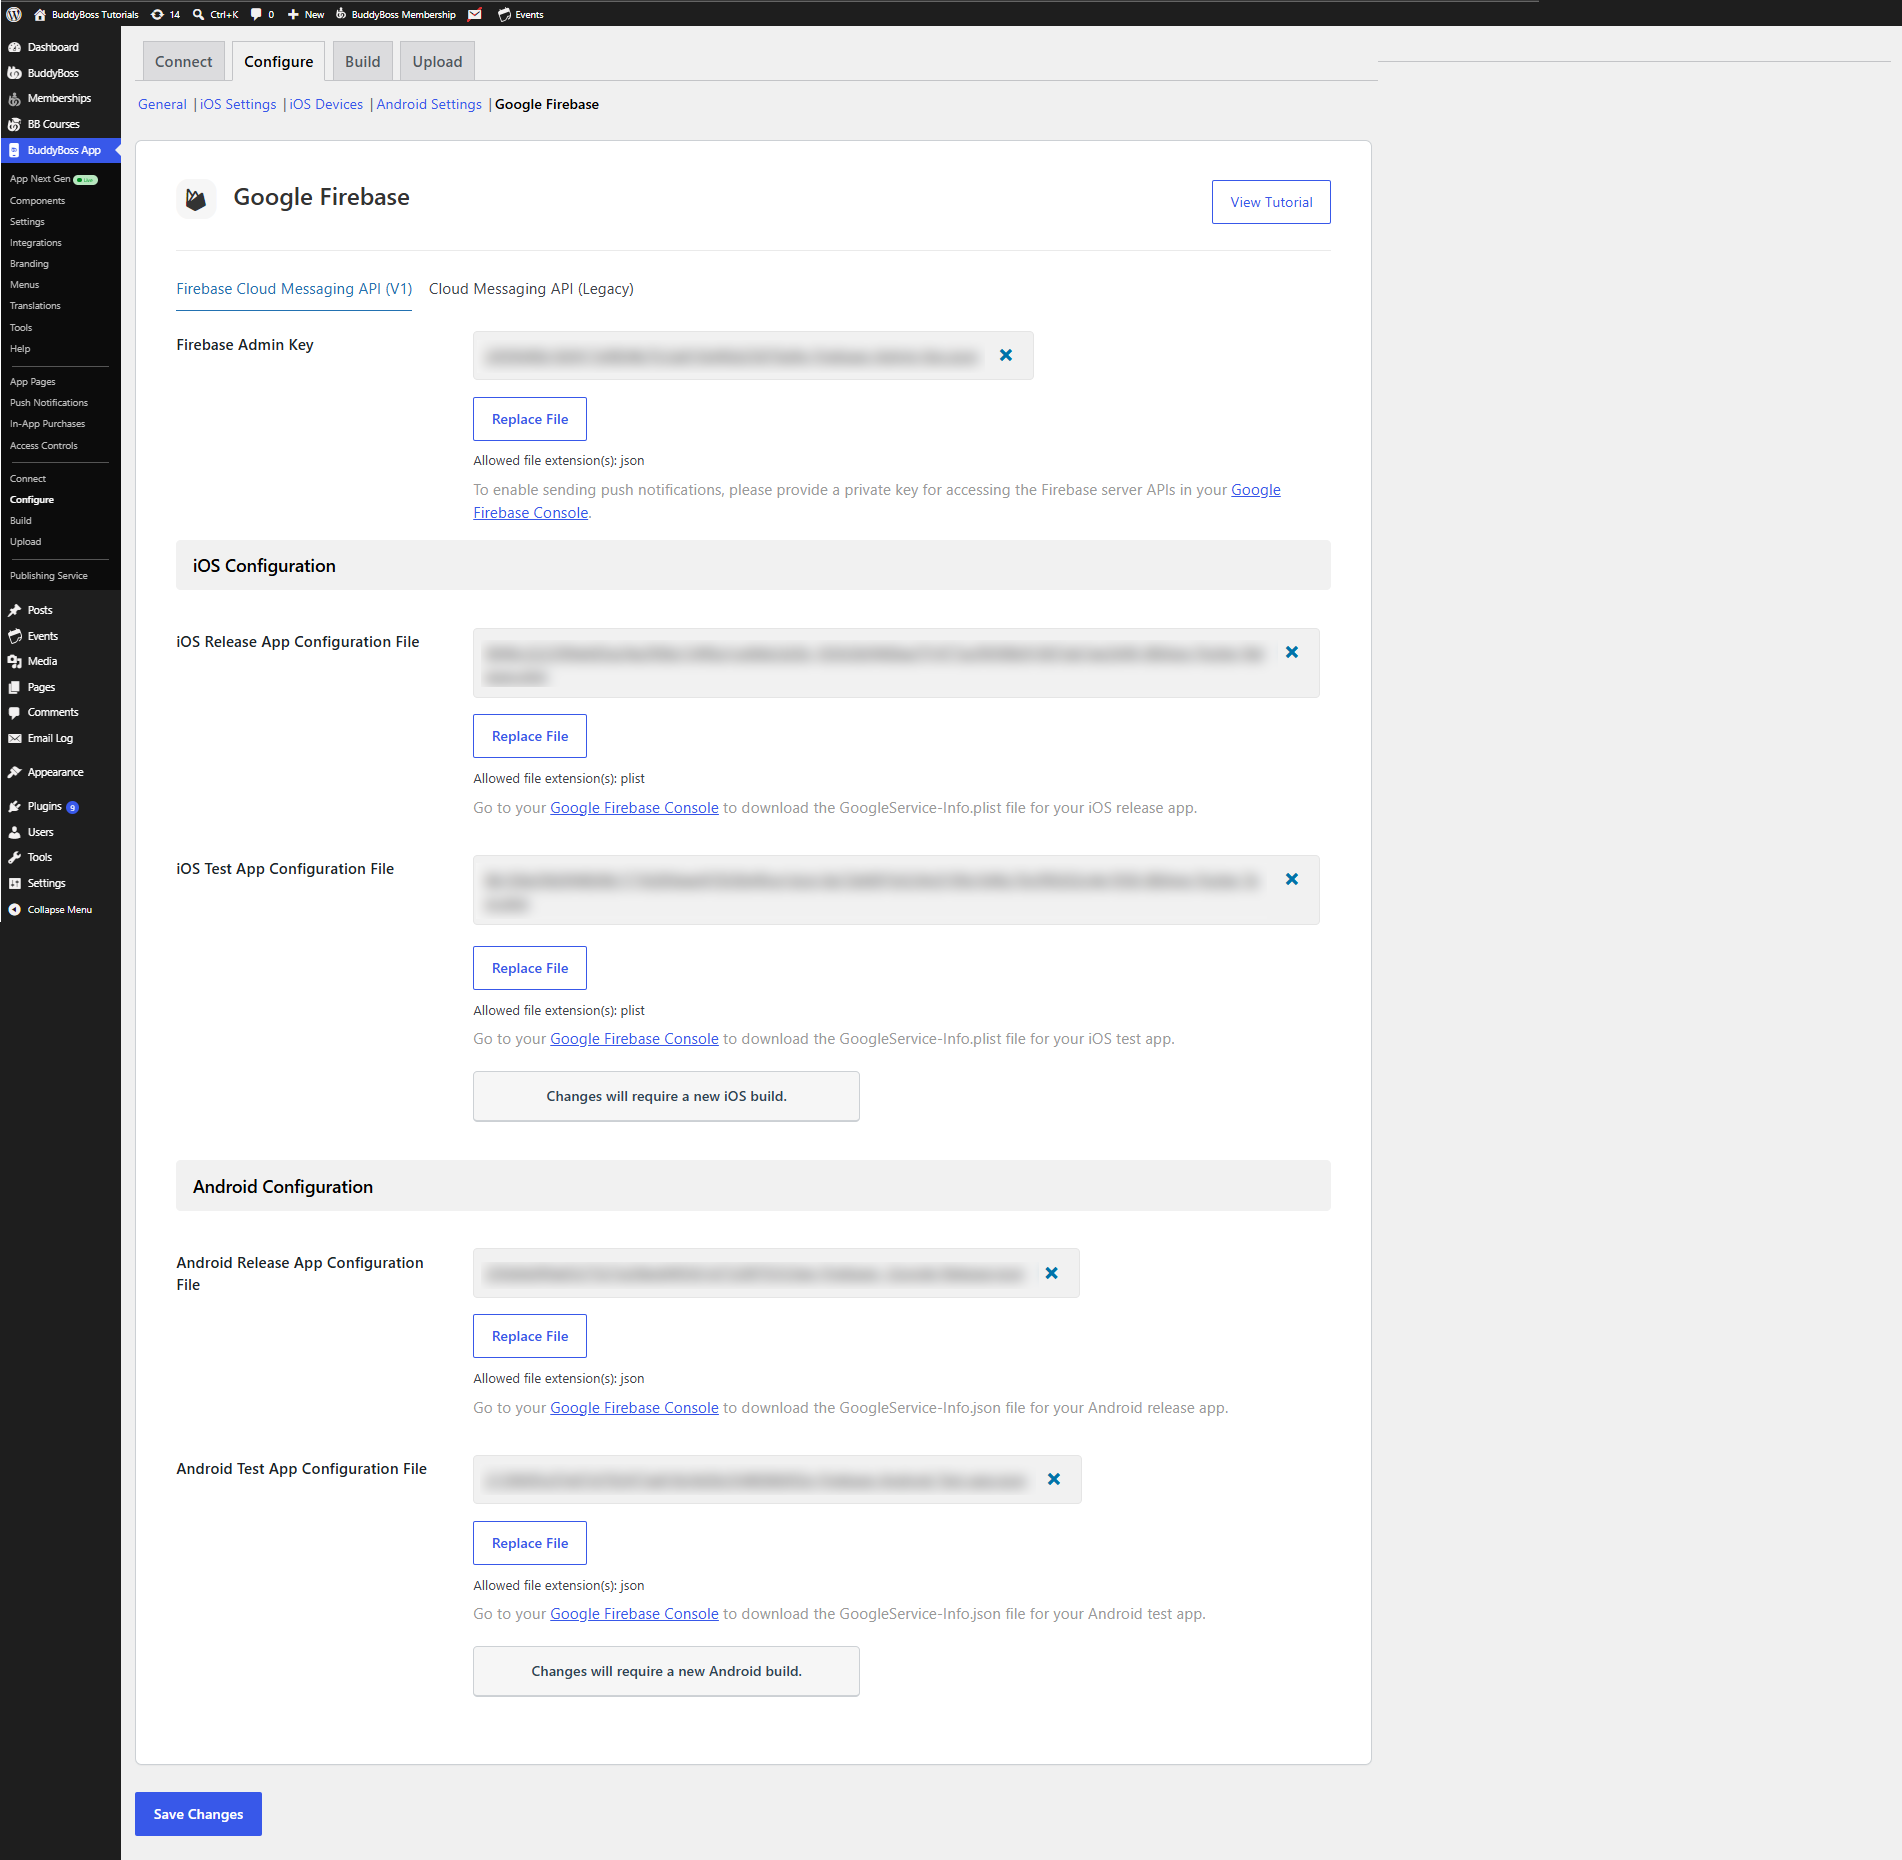The height and width of the screenshot is (1860, 1902).
Task: Click Replace File for iOS Release App
Action: coord(530,736)
